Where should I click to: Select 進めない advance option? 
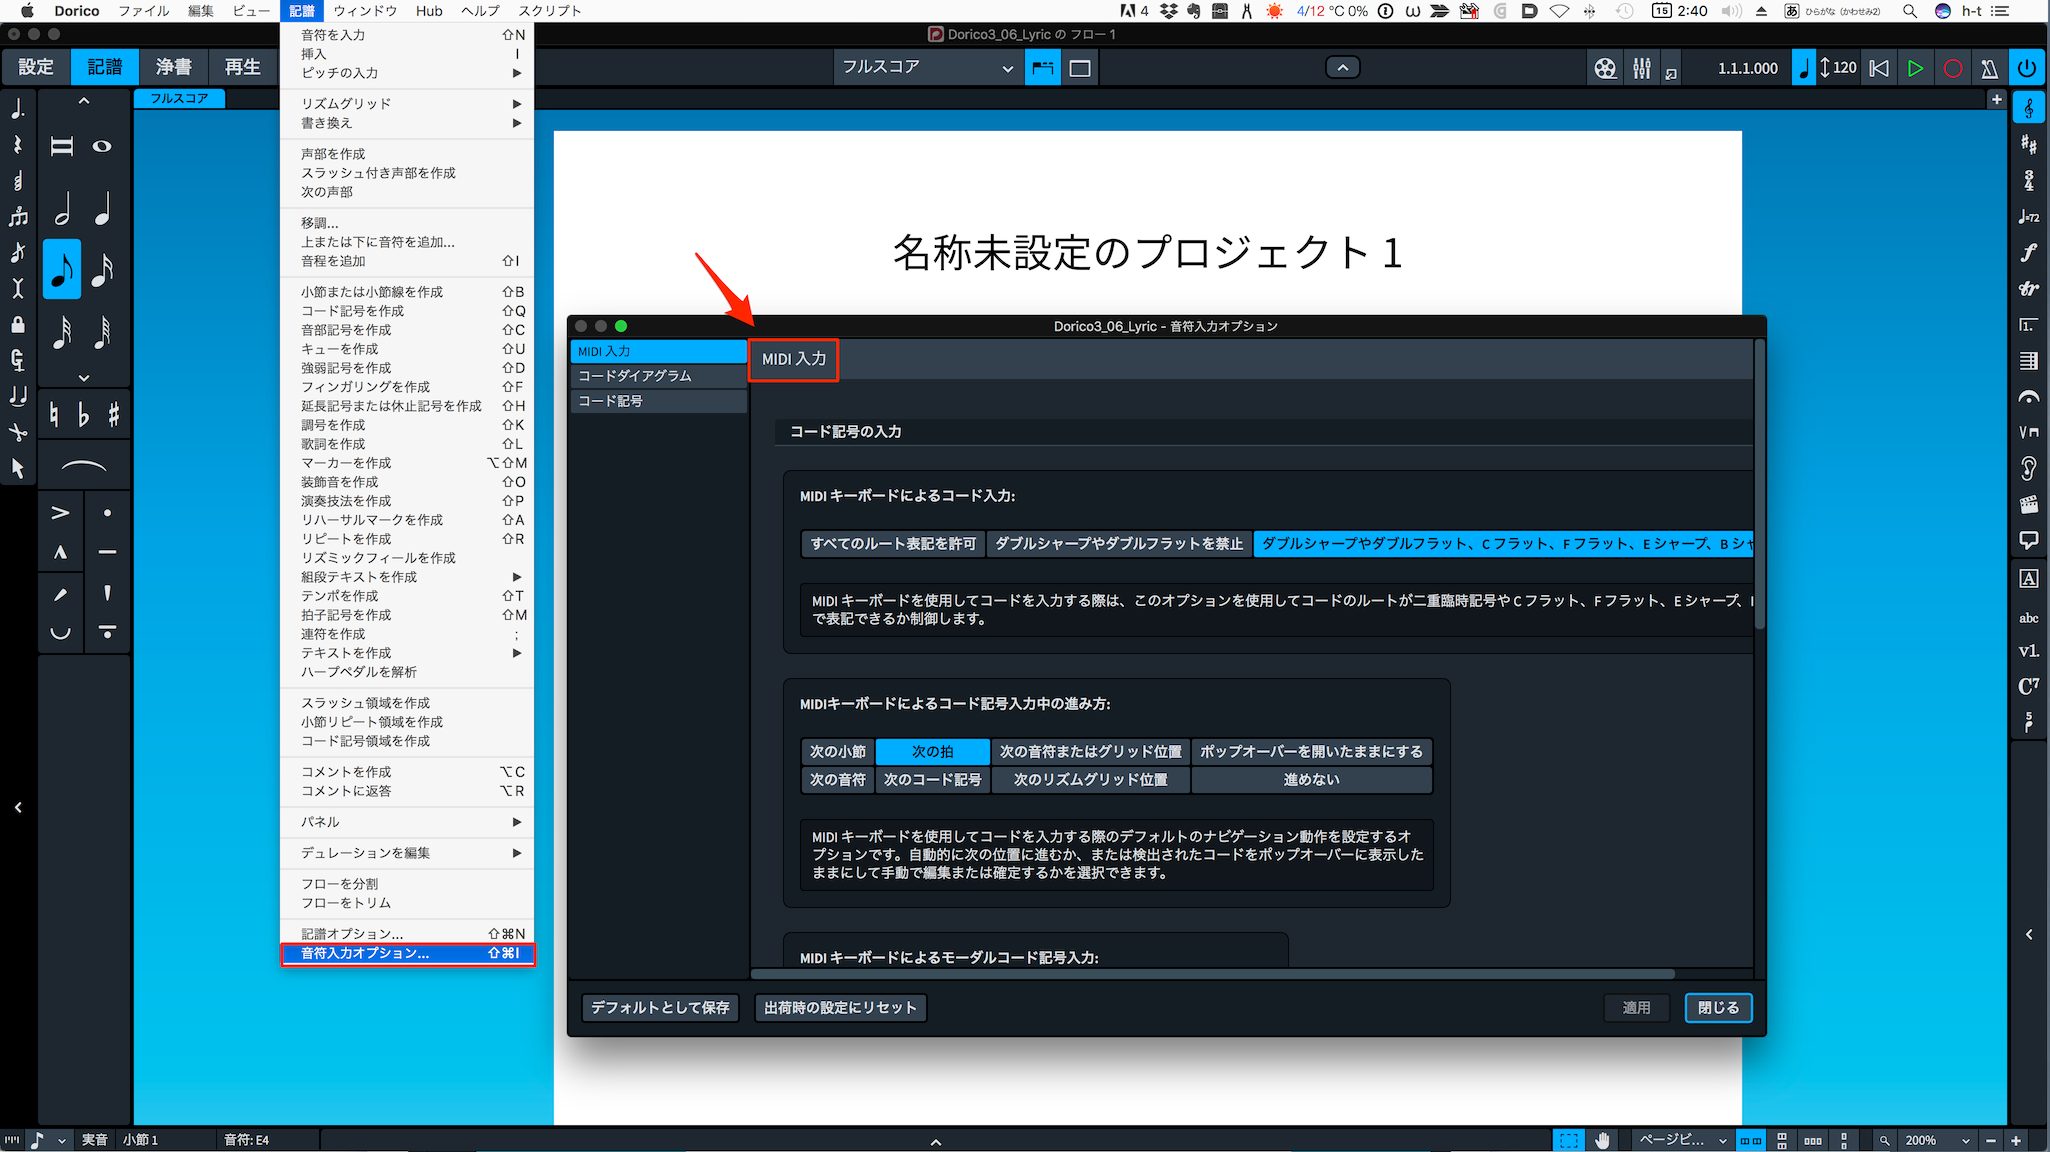pos(1311,779)
